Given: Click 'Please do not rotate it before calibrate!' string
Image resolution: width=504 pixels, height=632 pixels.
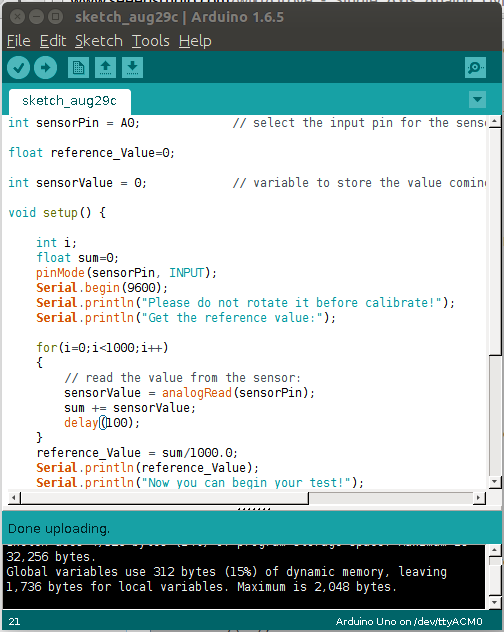Looking at the screenshot, I should pyautogui.click(x=292, y=303).
